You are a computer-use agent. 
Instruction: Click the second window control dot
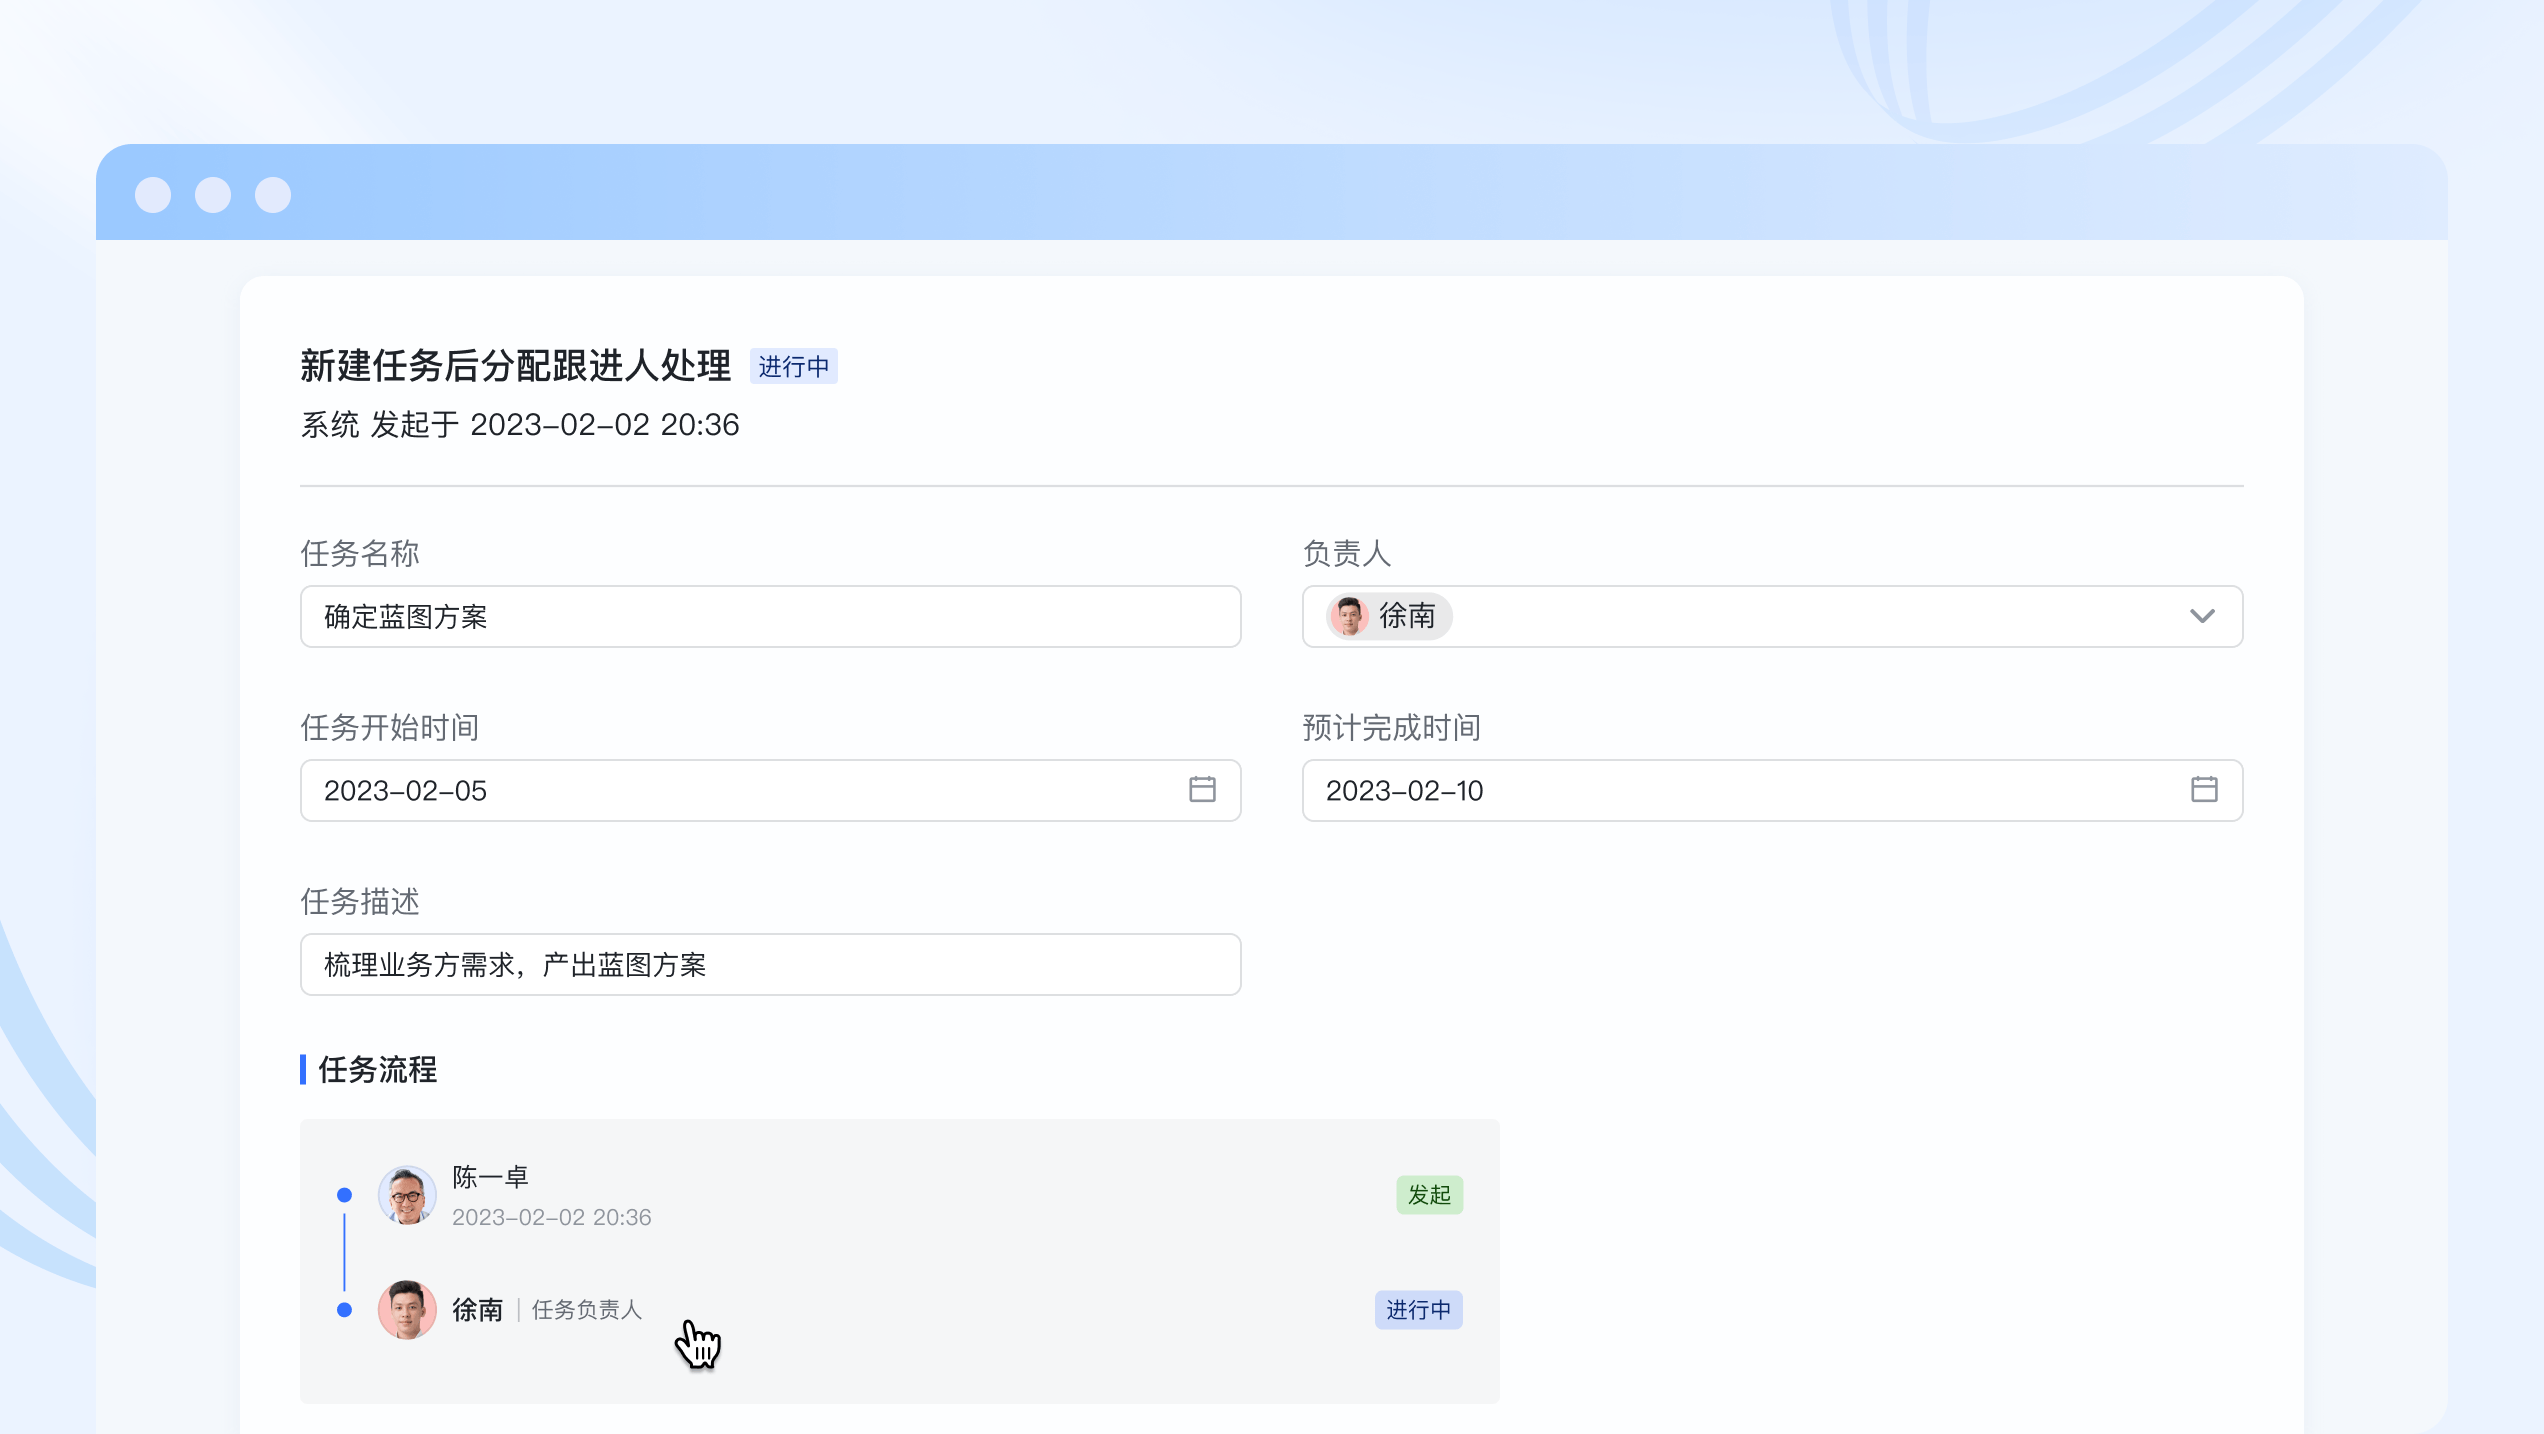pos(213,194)
